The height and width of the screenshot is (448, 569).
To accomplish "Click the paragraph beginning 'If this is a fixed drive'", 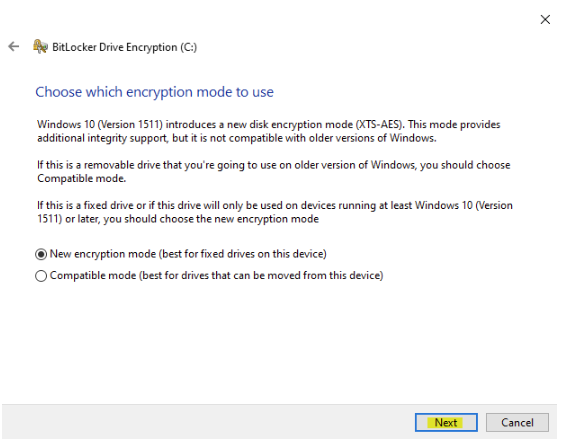I will coord(275,212).
